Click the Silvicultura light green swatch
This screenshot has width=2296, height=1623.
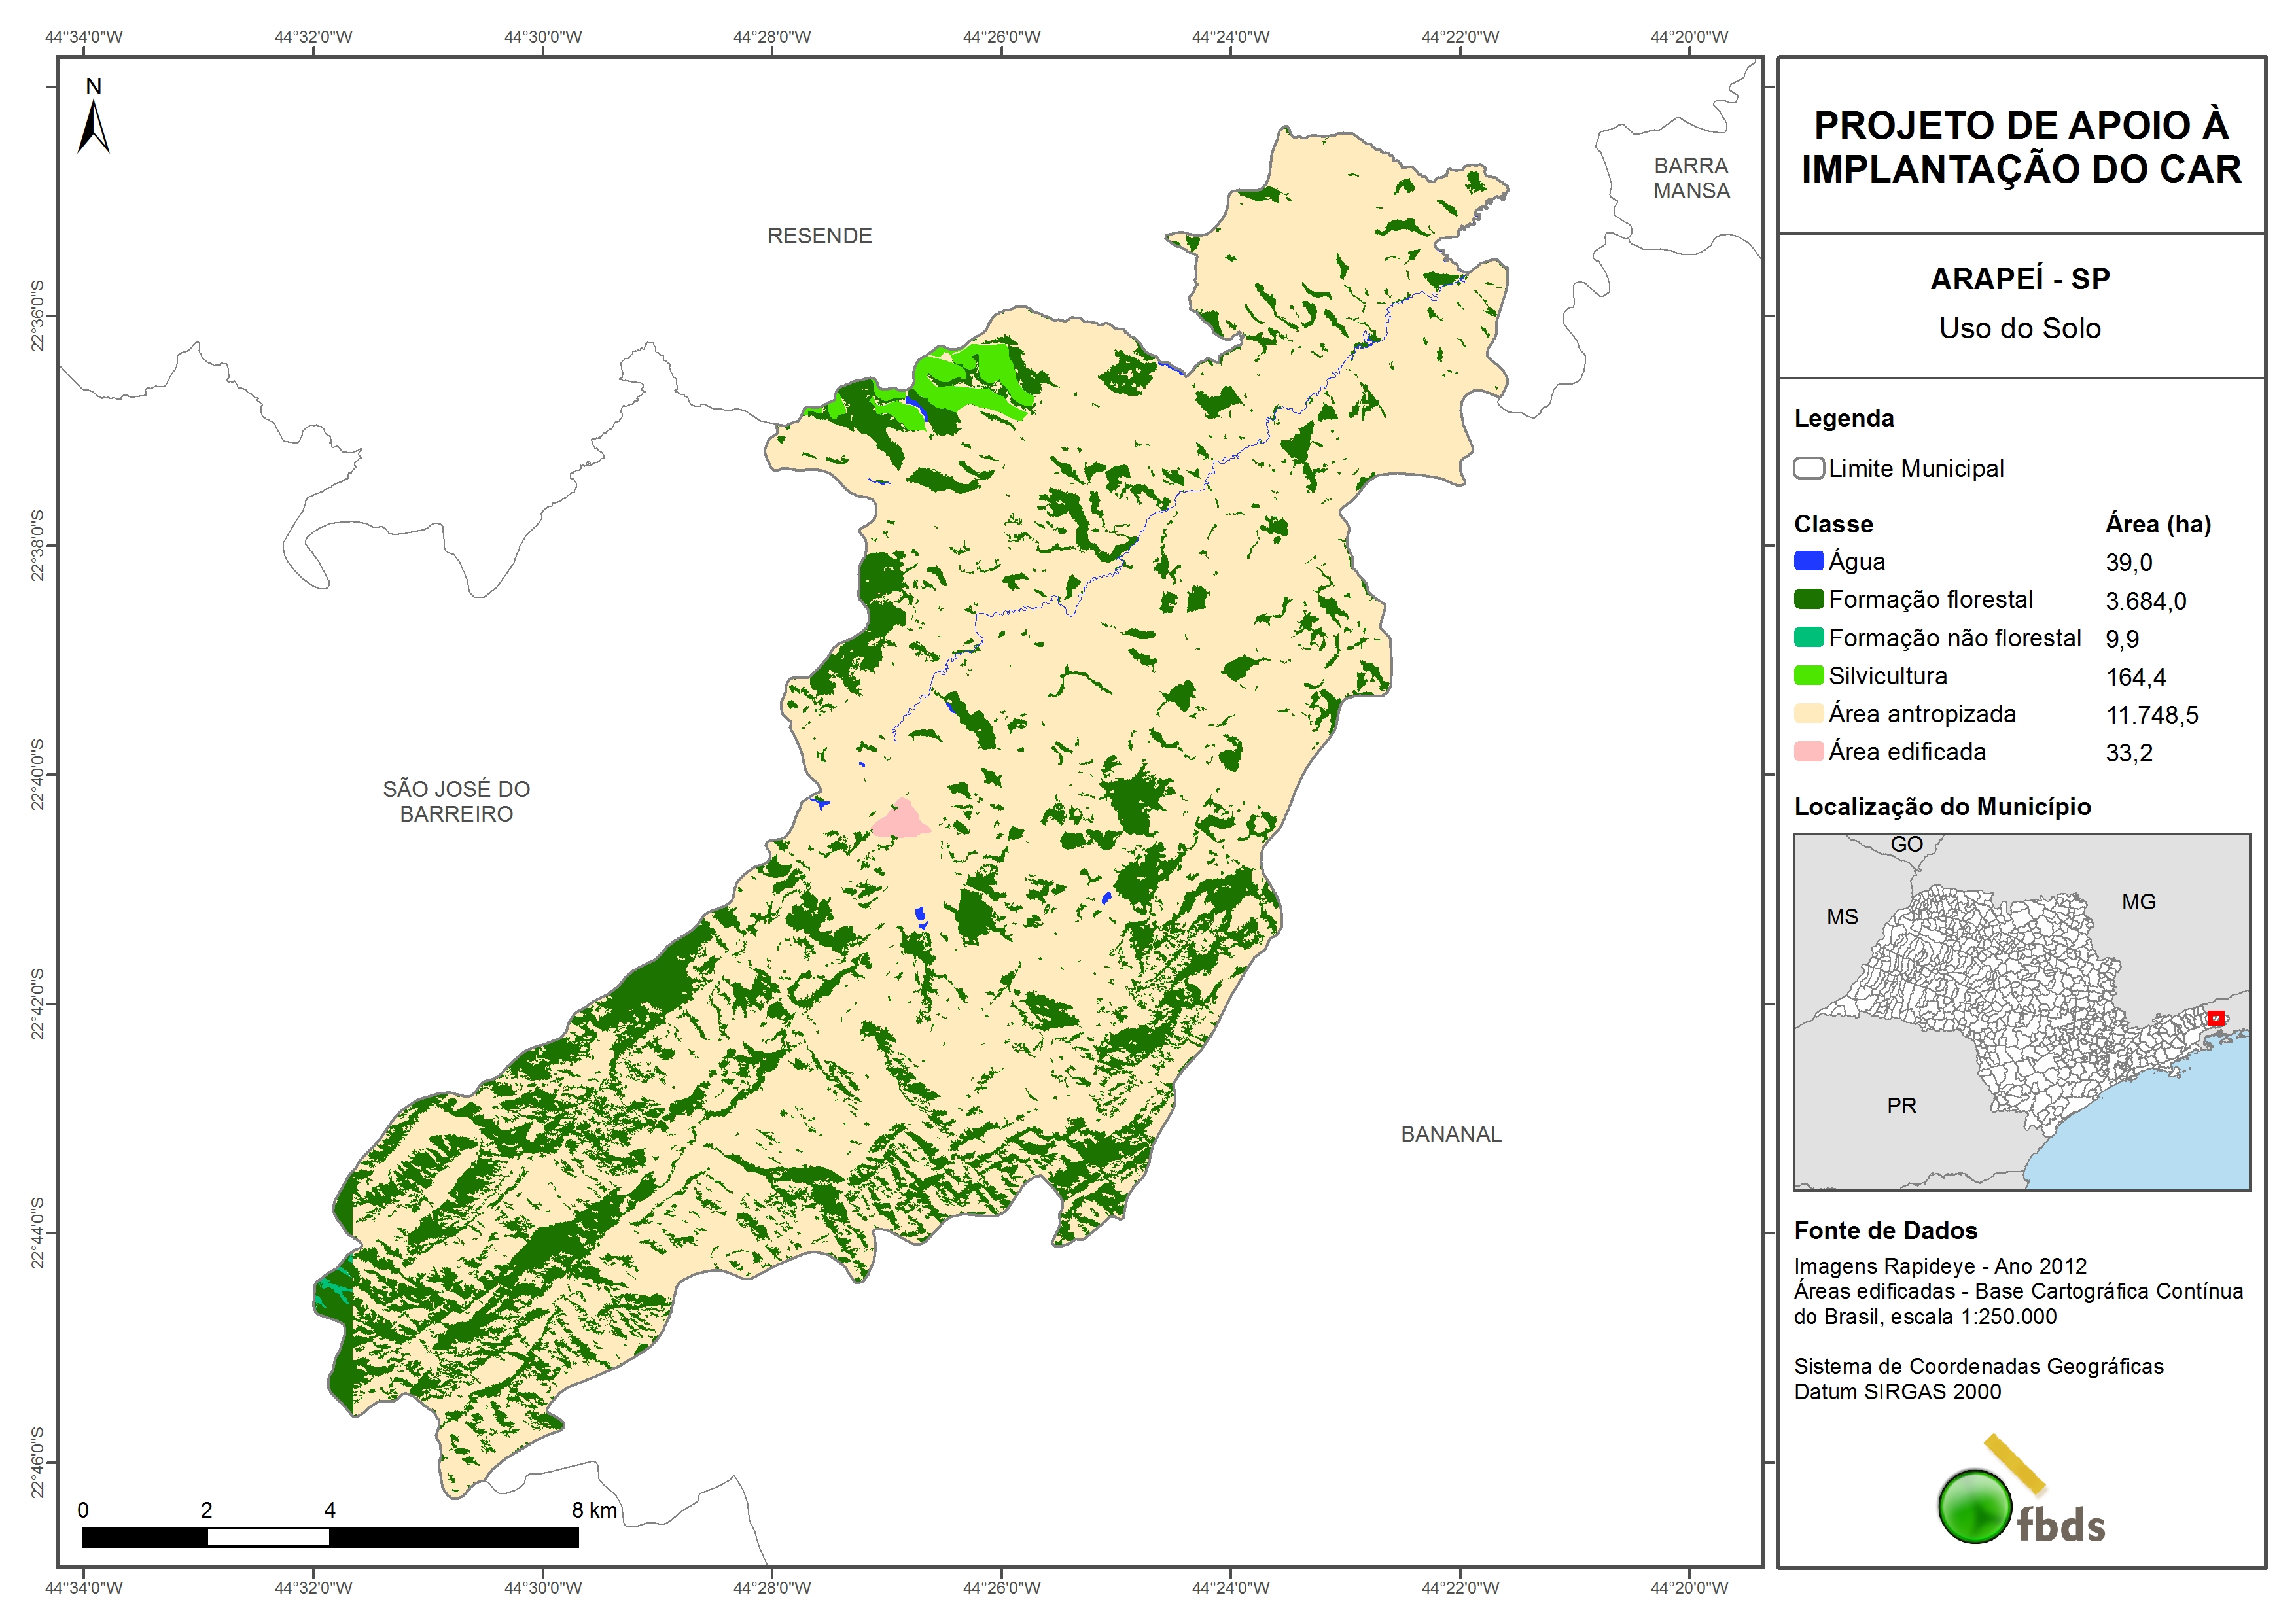pyautogui.click(x=1808, y=676)
